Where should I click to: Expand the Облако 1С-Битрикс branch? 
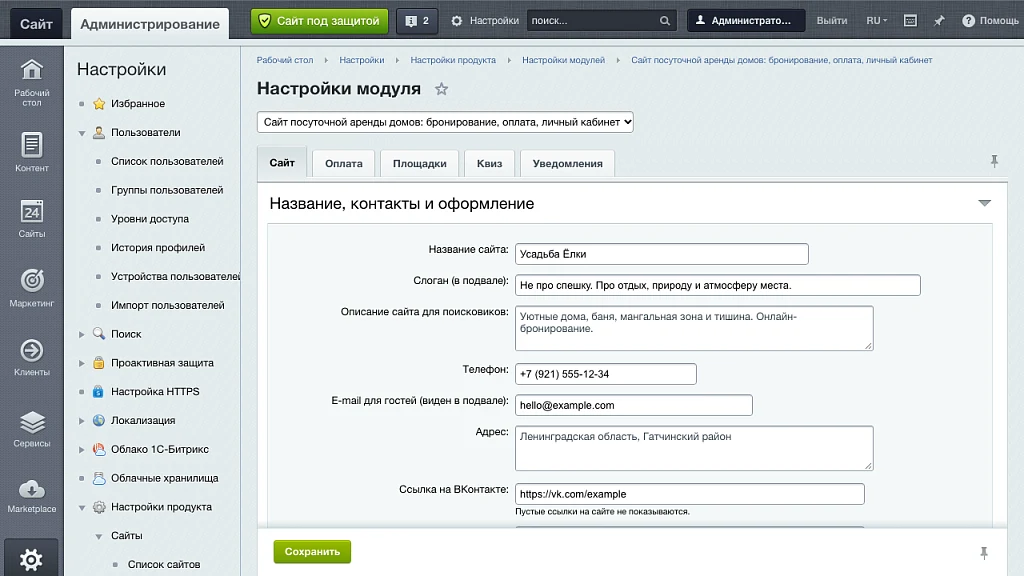click(x=82, y=449)
